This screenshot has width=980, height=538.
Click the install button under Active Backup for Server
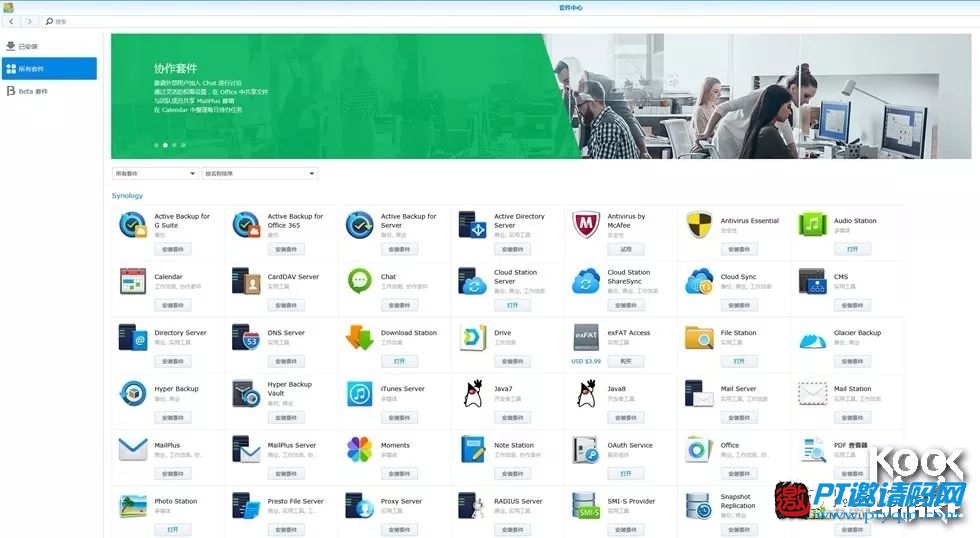point(399,249)
